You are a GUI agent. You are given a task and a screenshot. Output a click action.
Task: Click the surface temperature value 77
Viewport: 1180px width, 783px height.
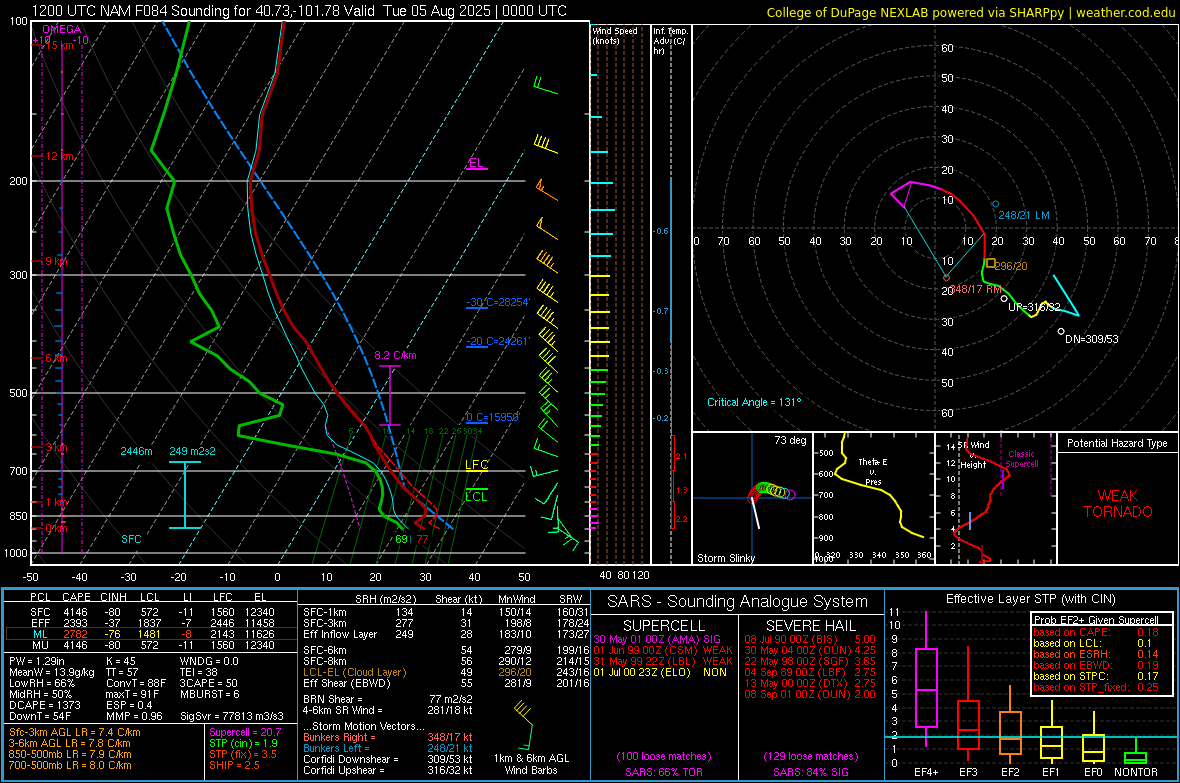[422, 539]
